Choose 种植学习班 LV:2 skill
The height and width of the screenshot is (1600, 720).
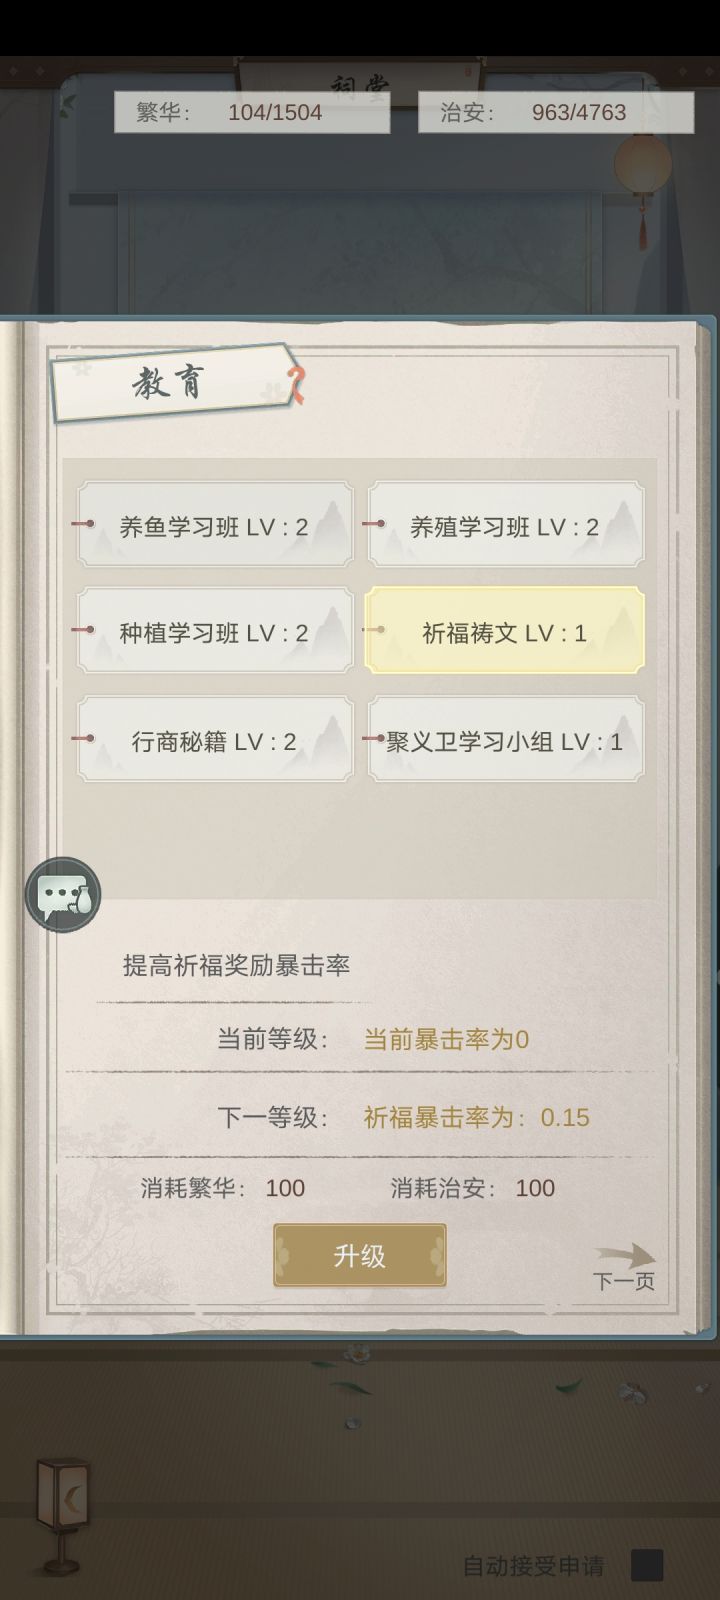tap(215, 632)
